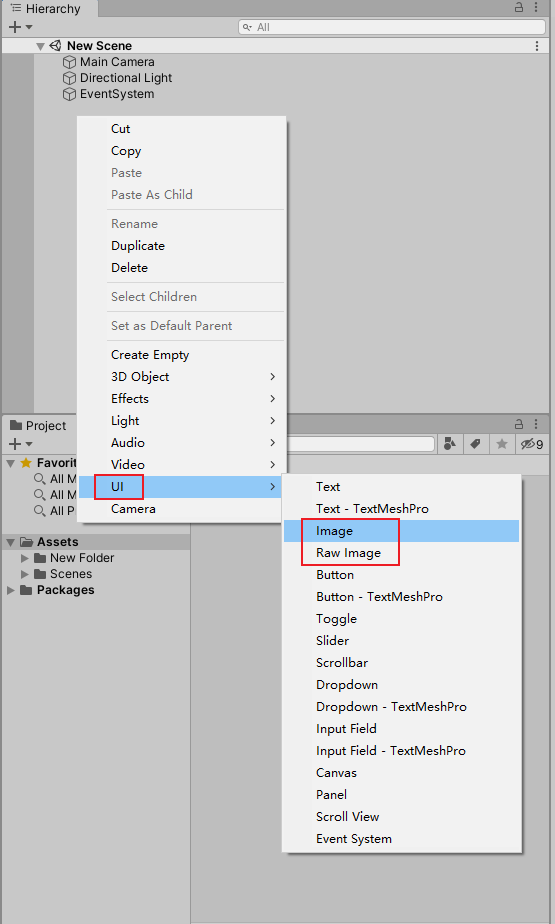Collapse the New Scene foldout arrow
The width and height of the screenshot is (555, 924).
[x=40, y=46]
